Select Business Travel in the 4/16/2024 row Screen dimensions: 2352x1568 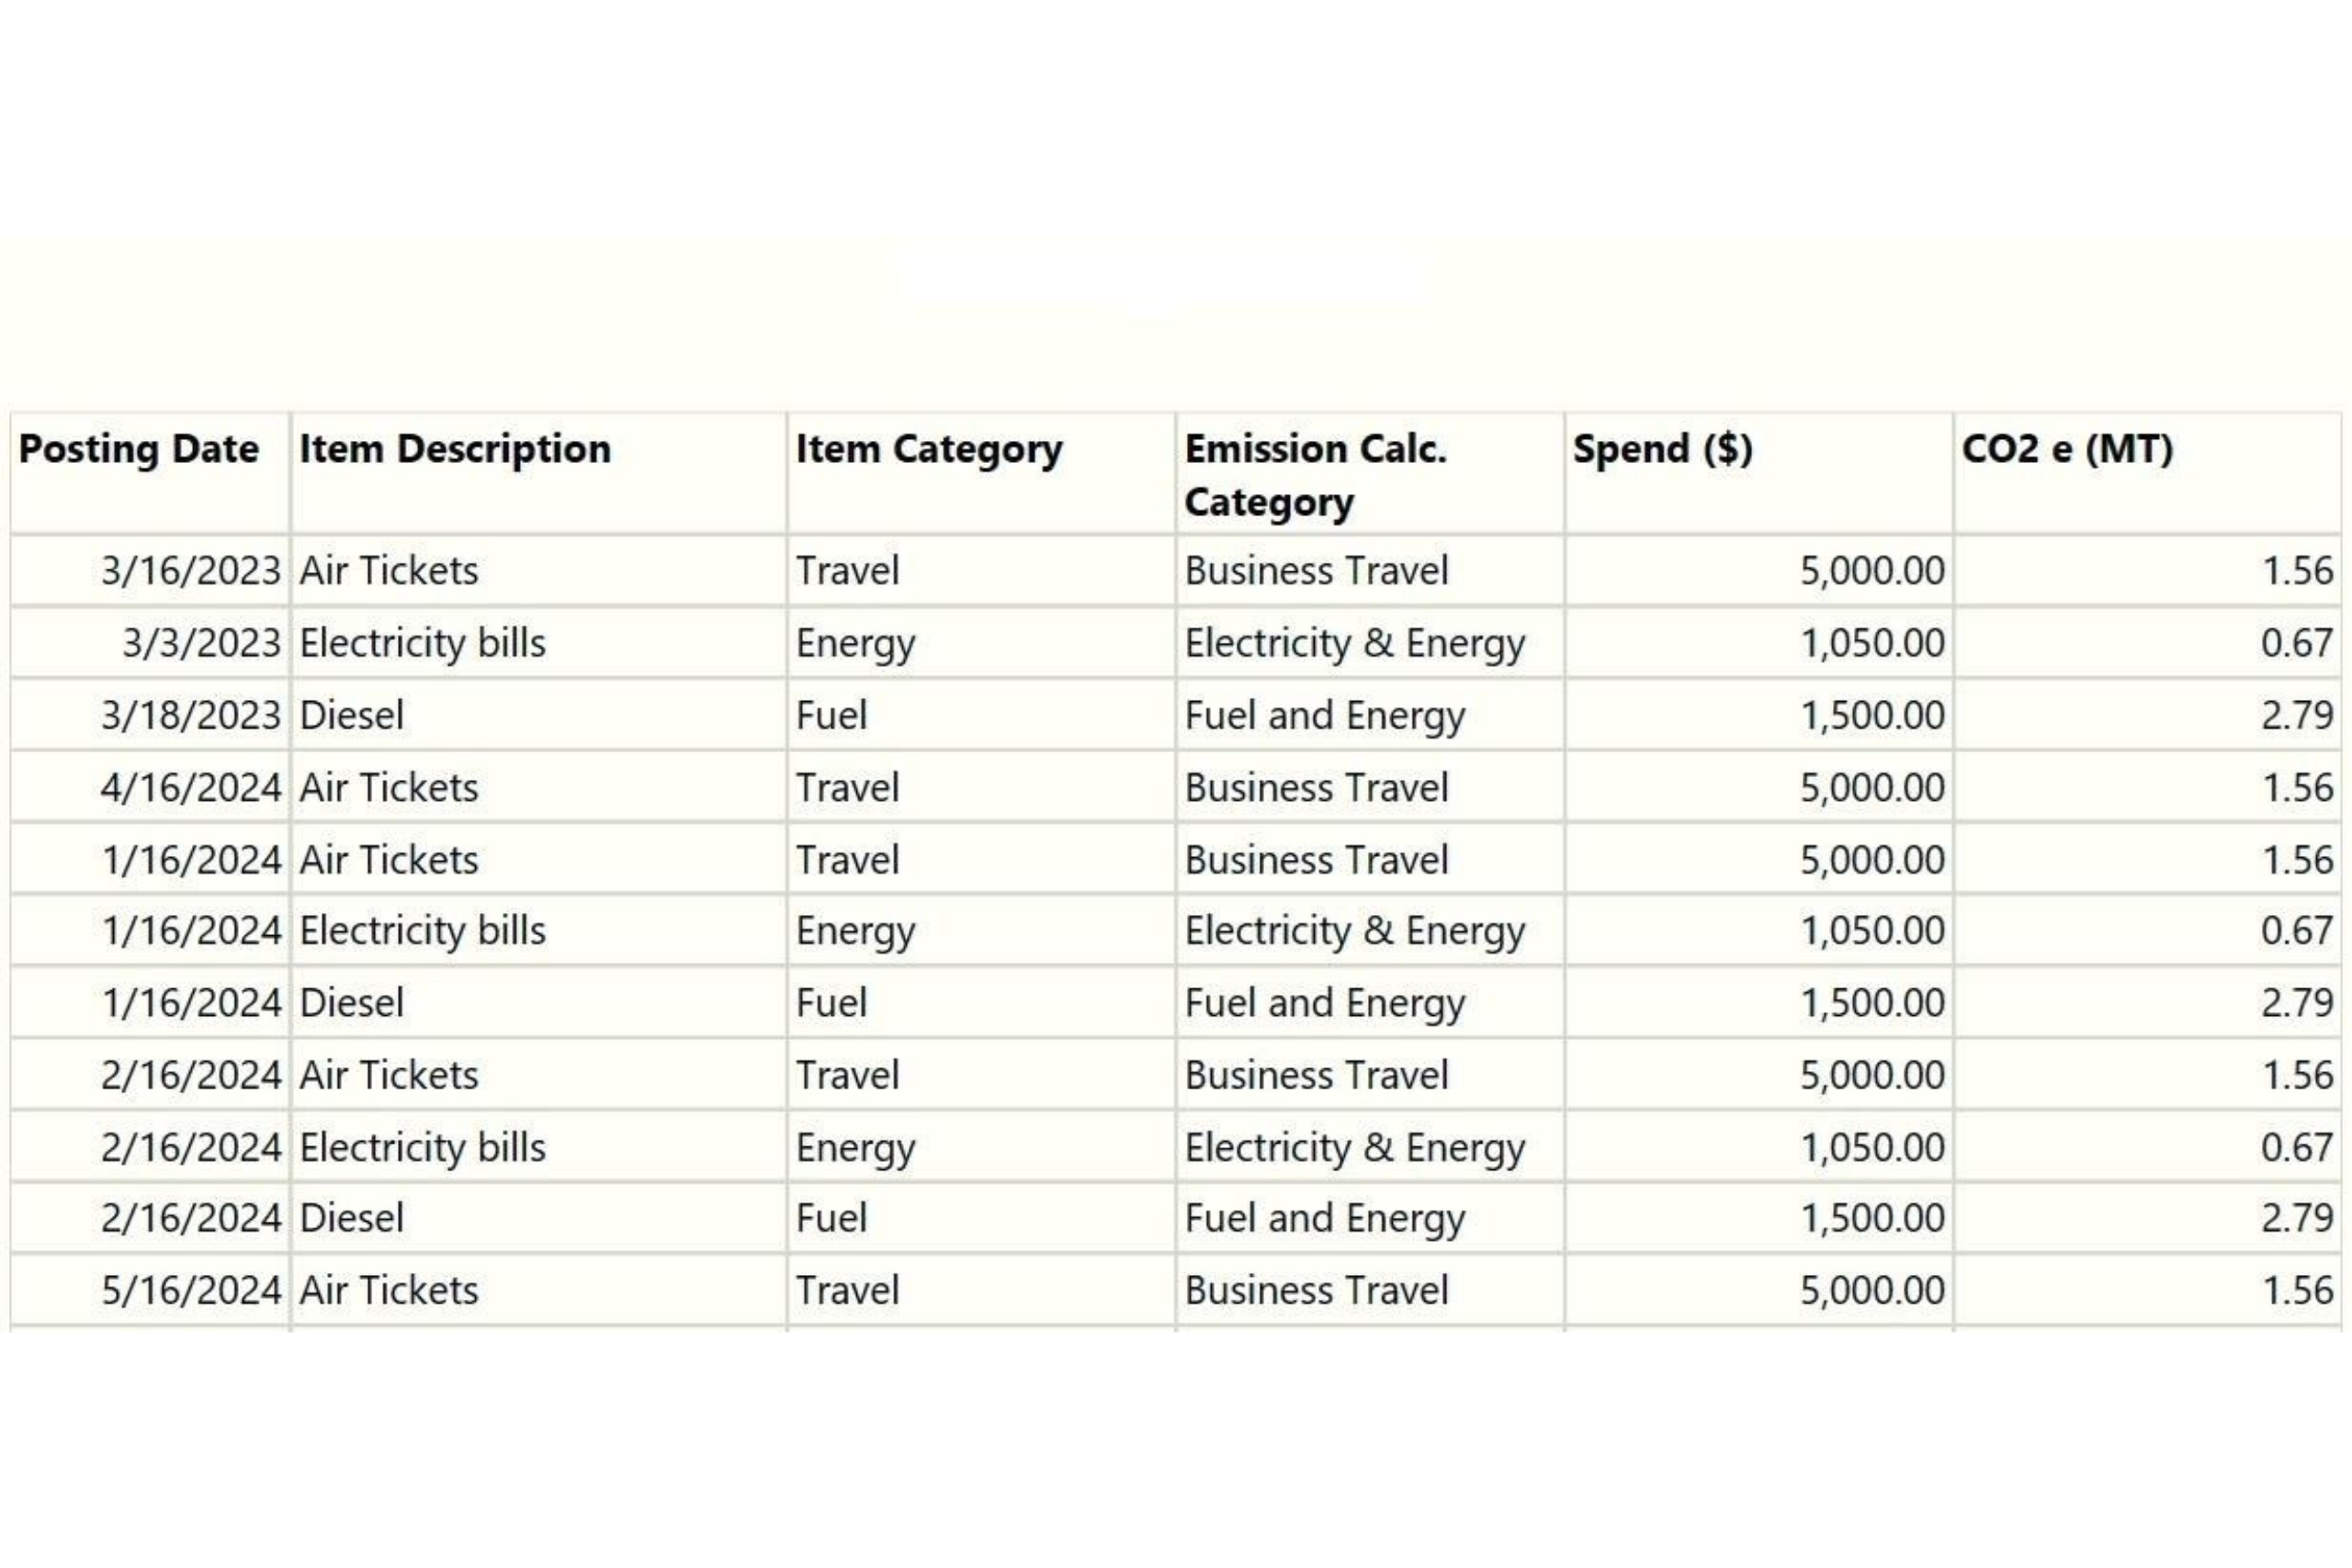pyautogui.click(x=1316, y=788)
